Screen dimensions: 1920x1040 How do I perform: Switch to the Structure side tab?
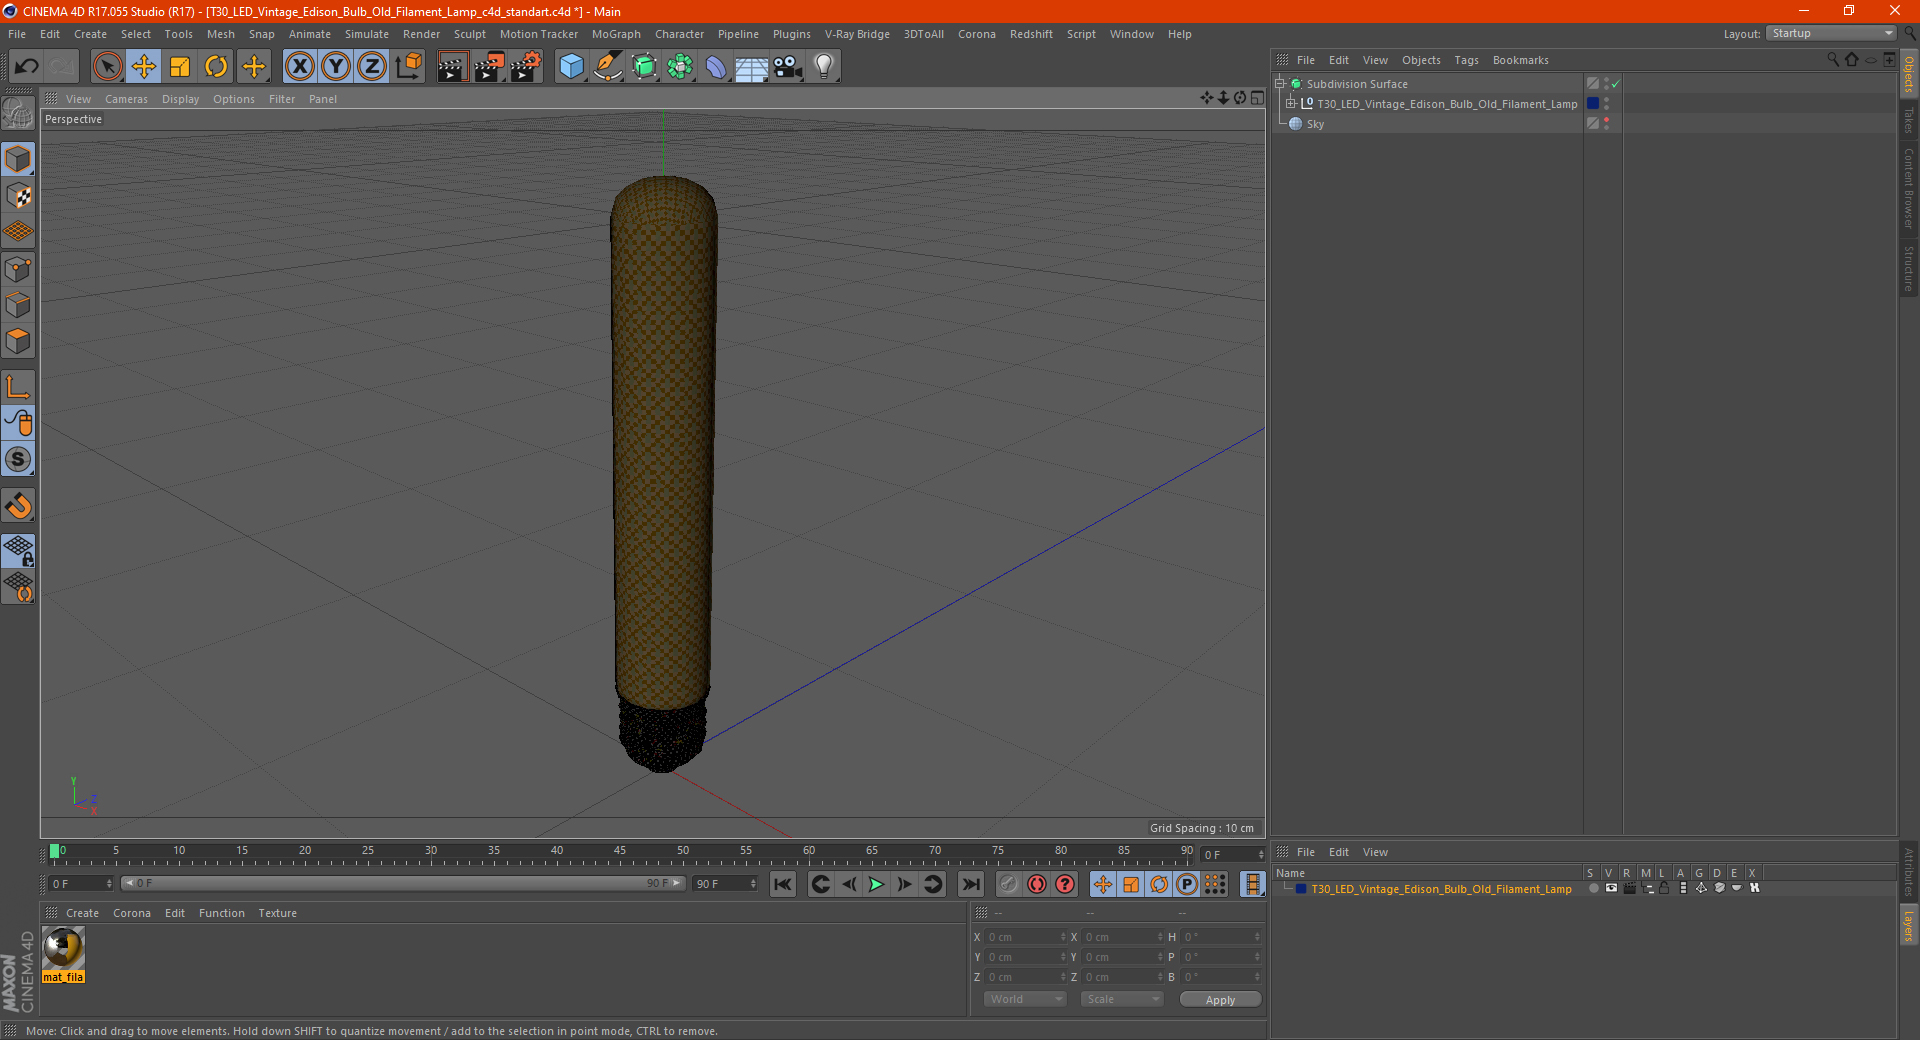tap(1908, 268)
